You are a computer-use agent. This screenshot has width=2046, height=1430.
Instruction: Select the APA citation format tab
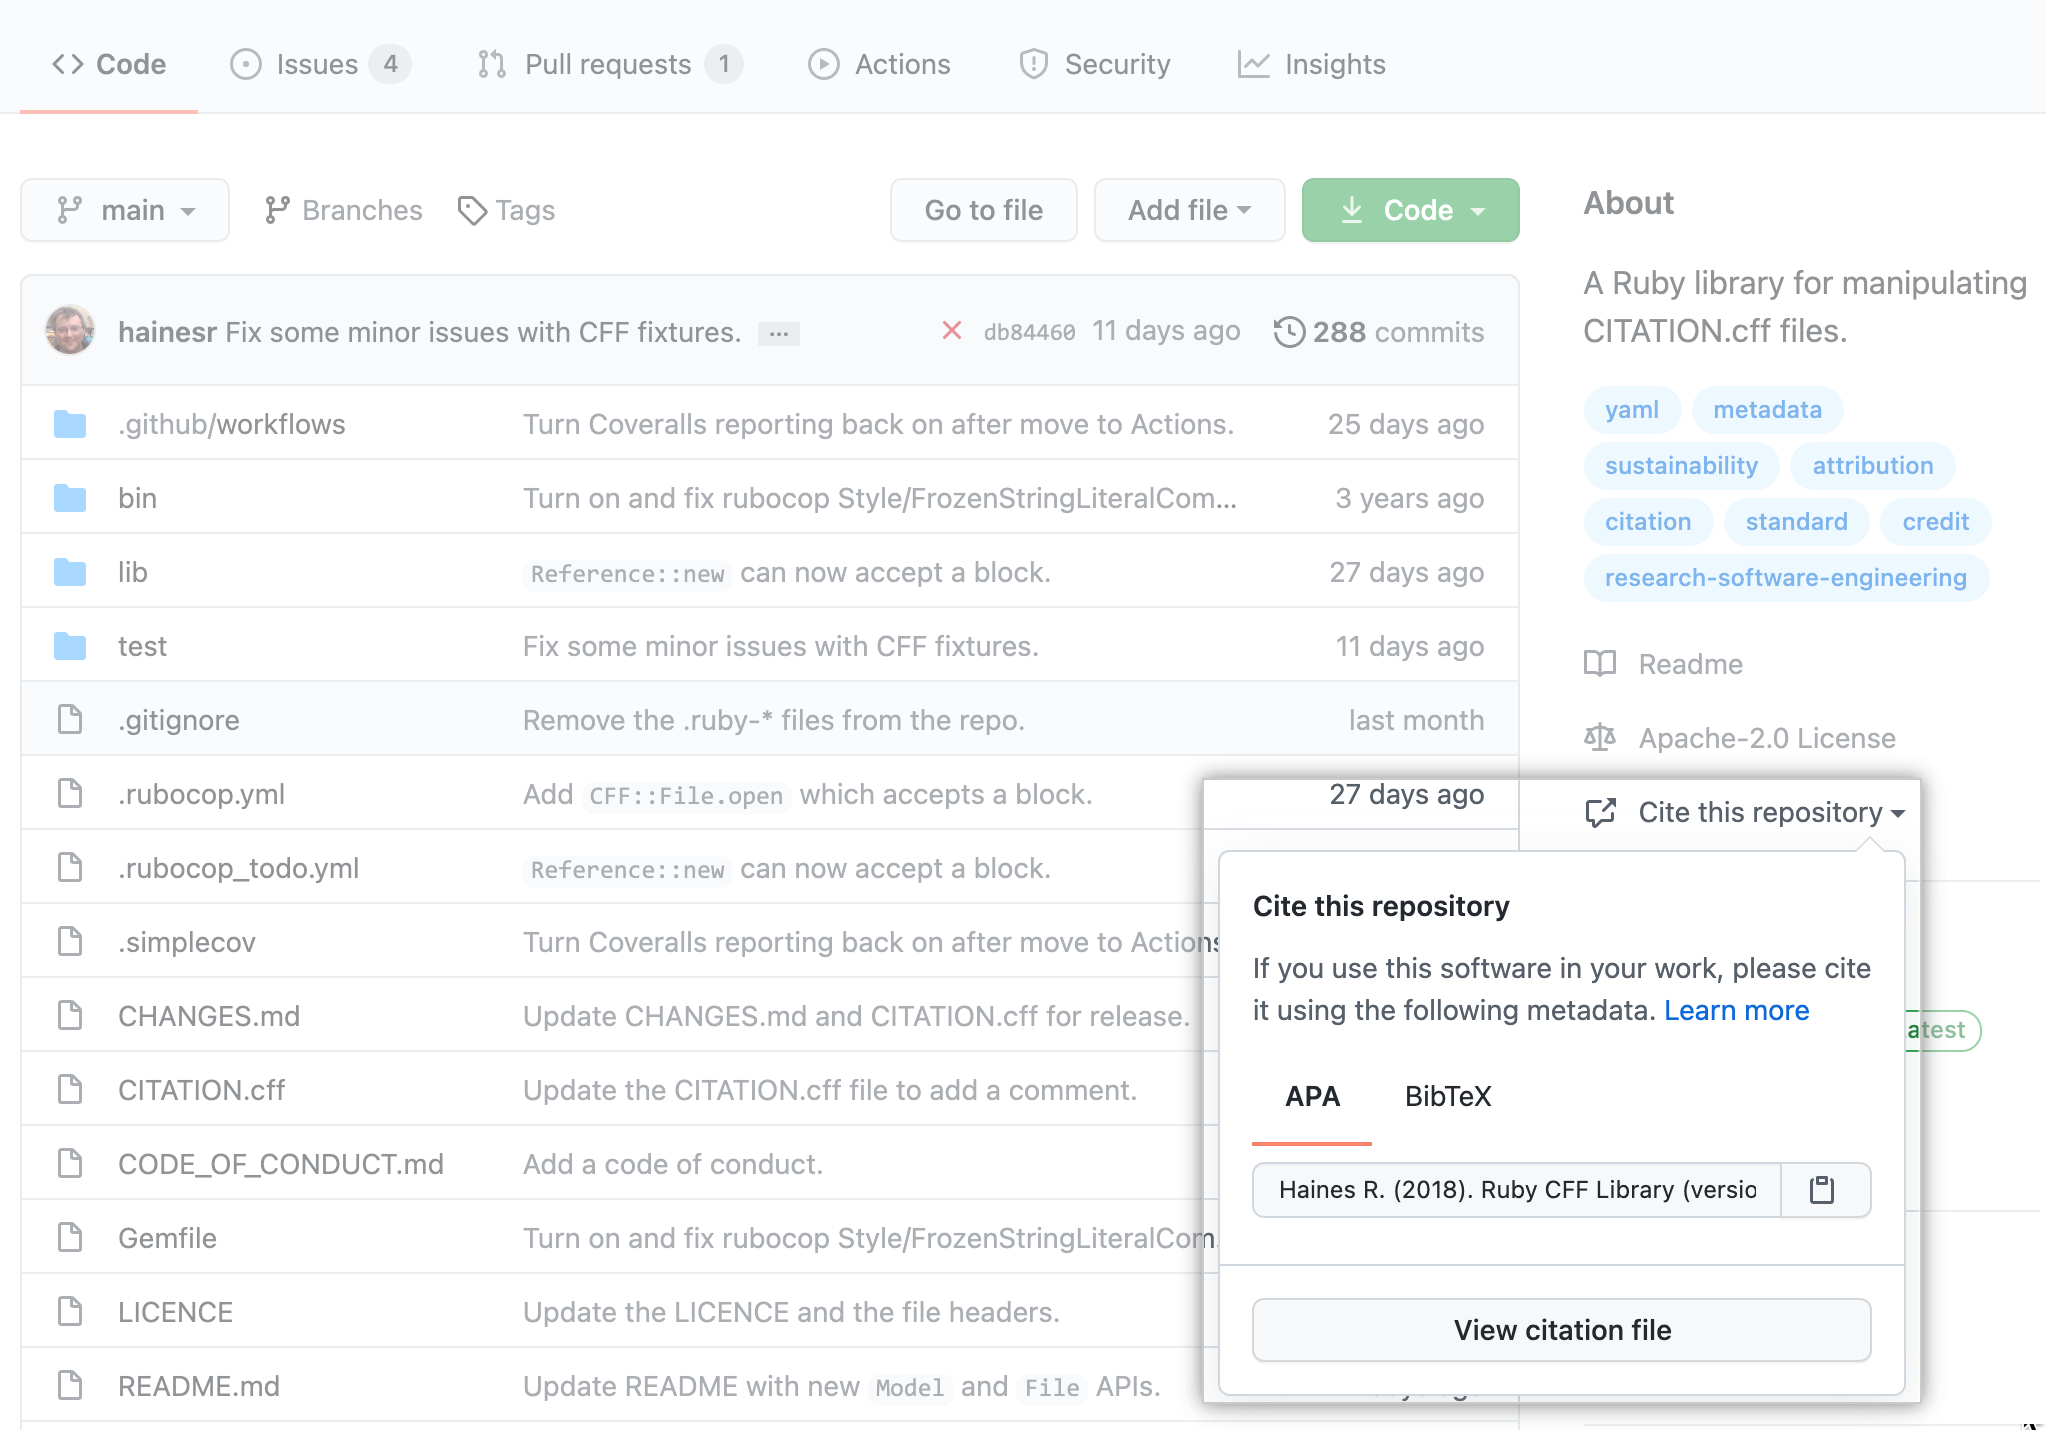[x=1312, y=1096]
